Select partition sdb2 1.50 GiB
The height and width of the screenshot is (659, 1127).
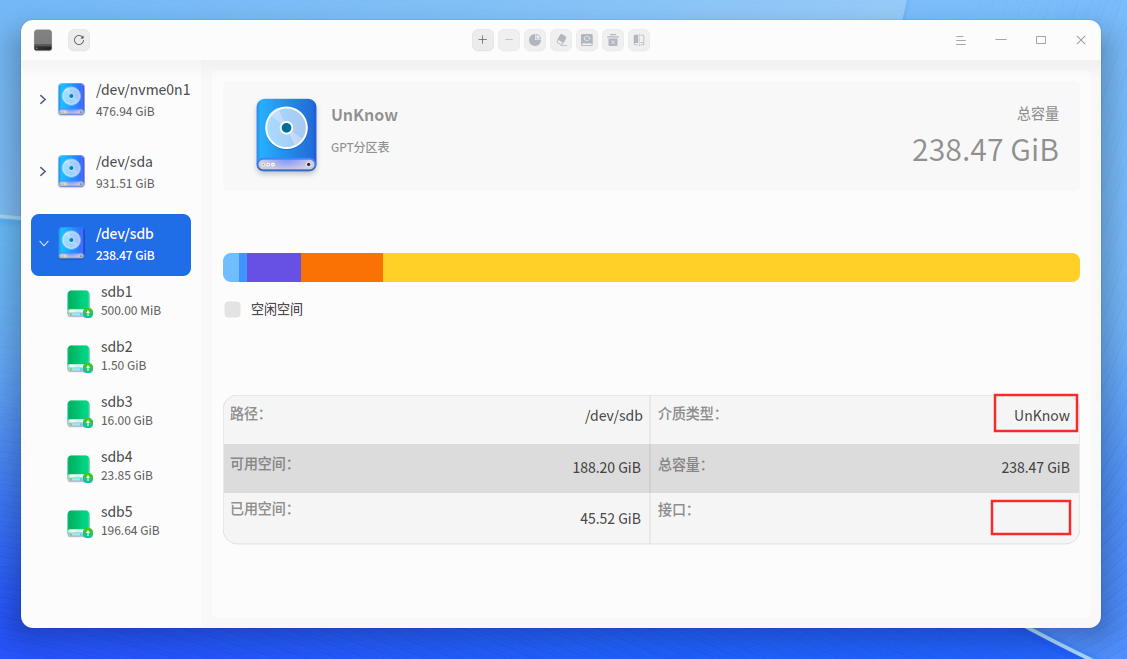(111, 356)
